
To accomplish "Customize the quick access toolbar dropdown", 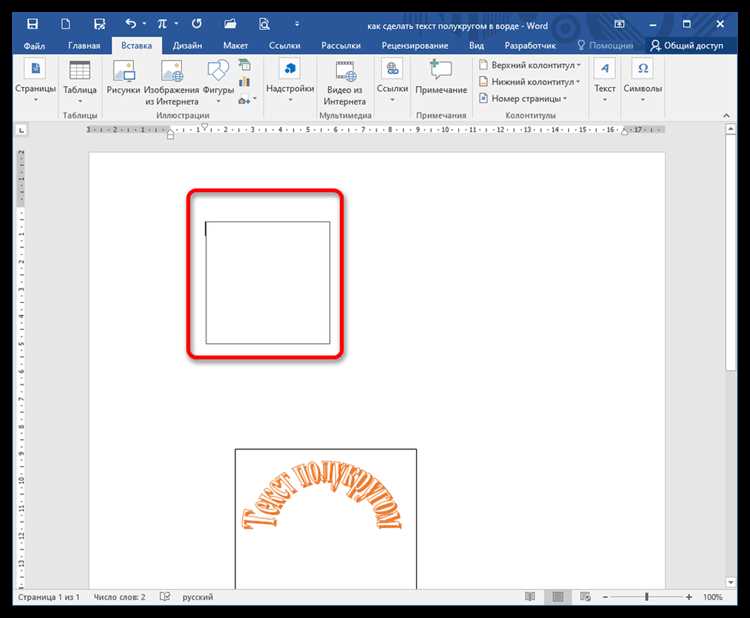I will coord(297,23).
